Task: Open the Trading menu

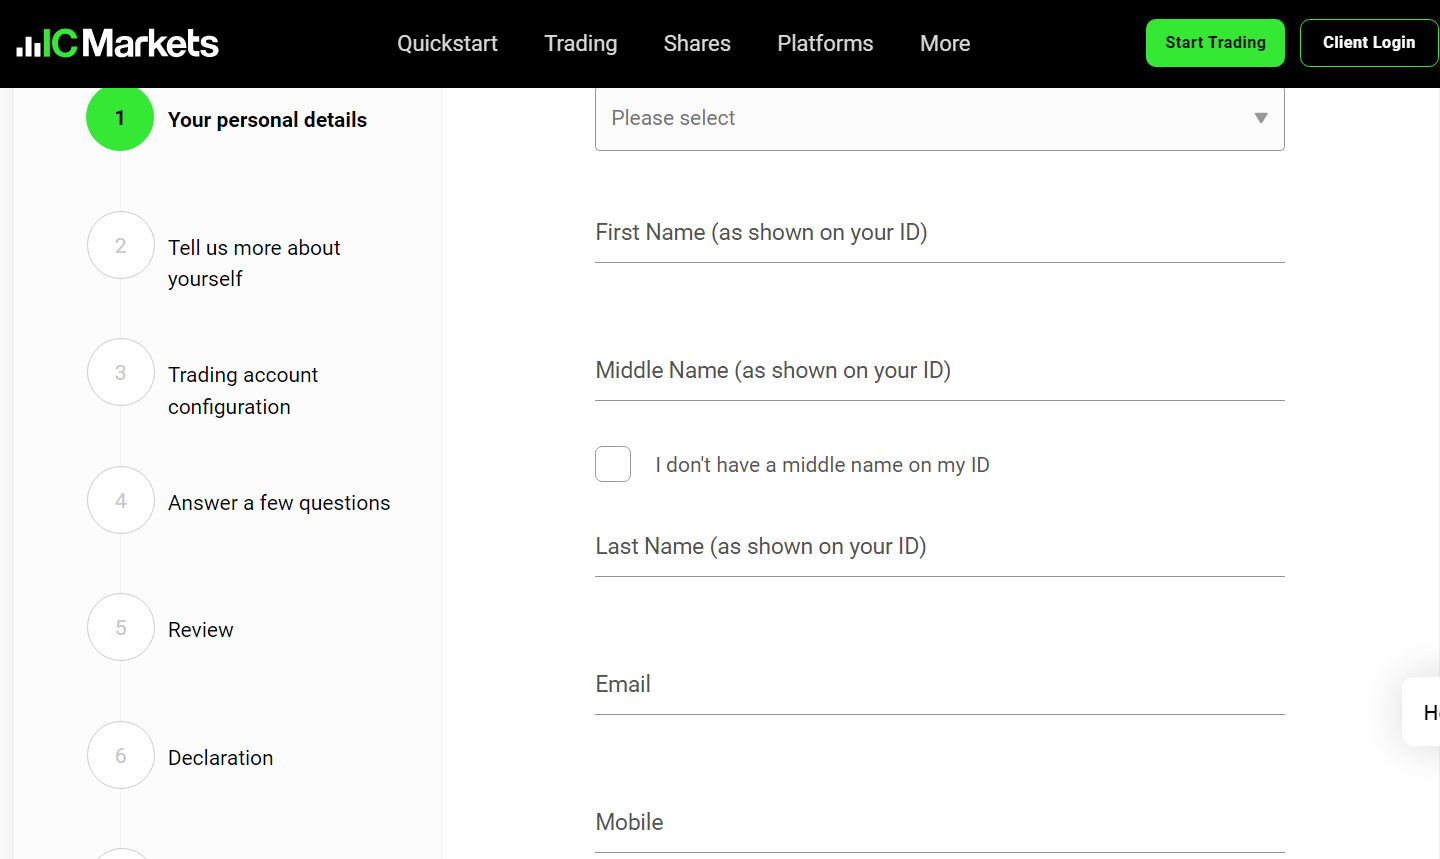Action: point(580,44)
